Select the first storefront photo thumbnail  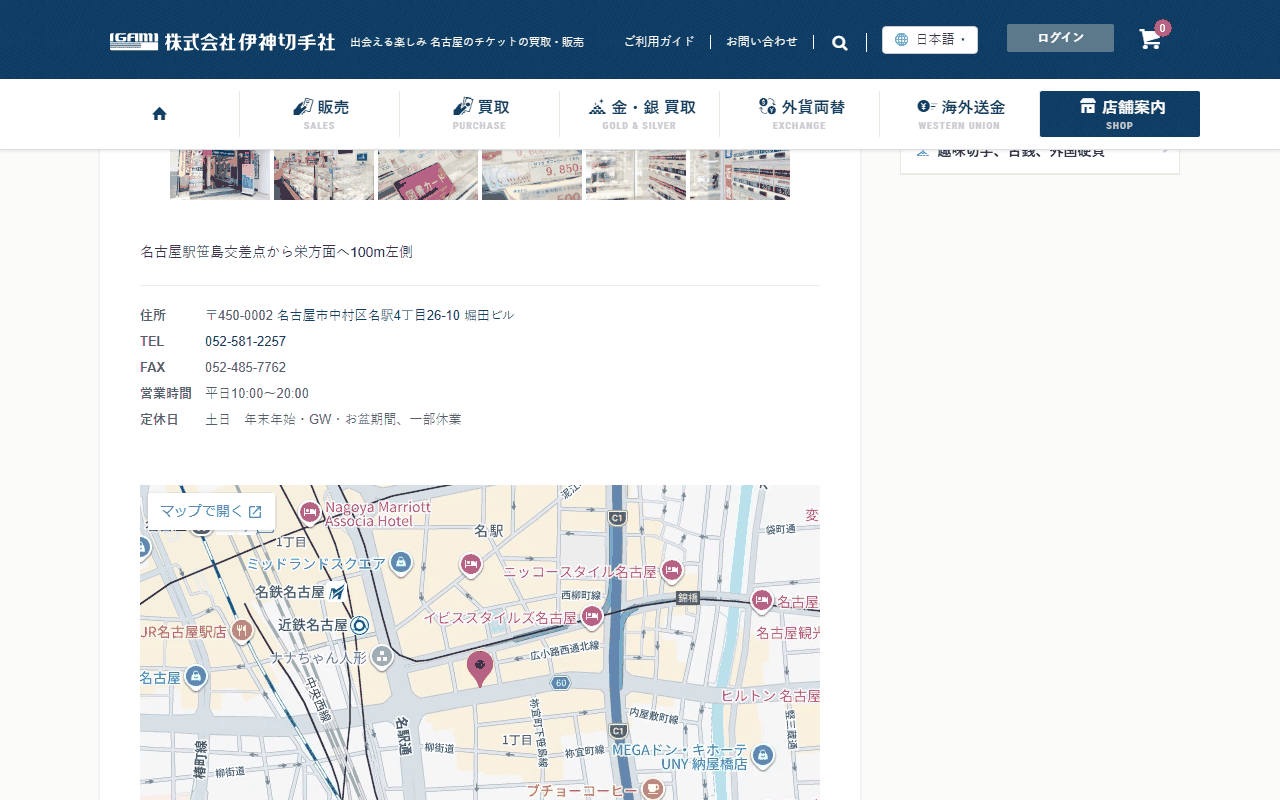coord(220,175)
